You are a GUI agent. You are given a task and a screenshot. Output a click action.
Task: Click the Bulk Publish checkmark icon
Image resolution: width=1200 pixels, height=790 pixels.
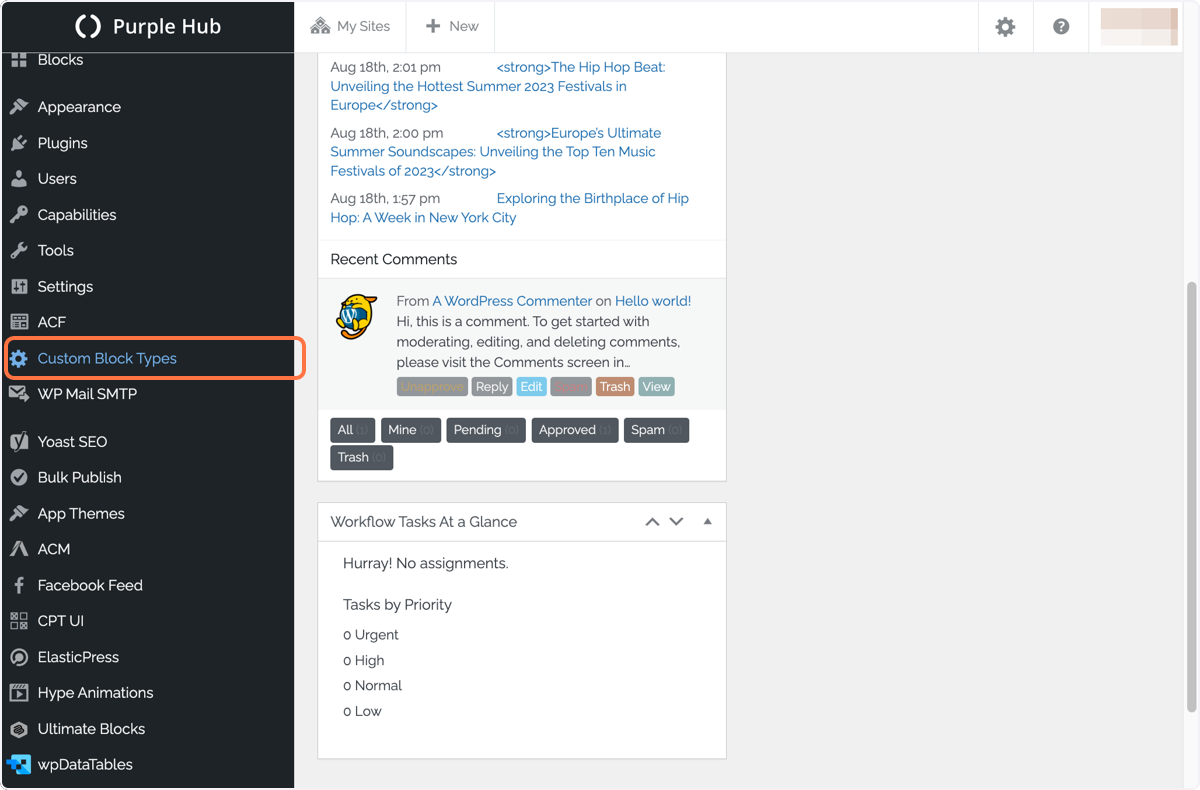pos(19,478)
